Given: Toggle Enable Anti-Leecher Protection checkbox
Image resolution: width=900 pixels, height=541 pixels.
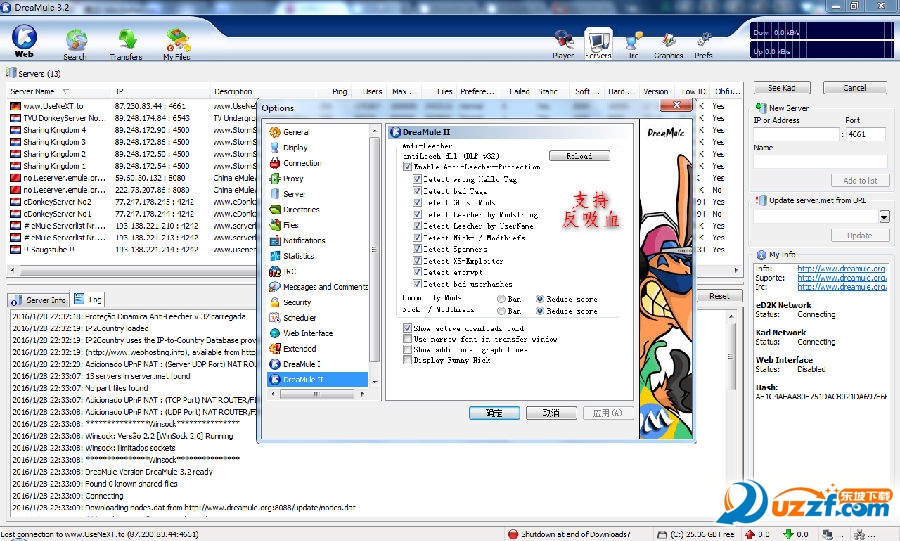Looking at the screenshot, I should 407,167.
